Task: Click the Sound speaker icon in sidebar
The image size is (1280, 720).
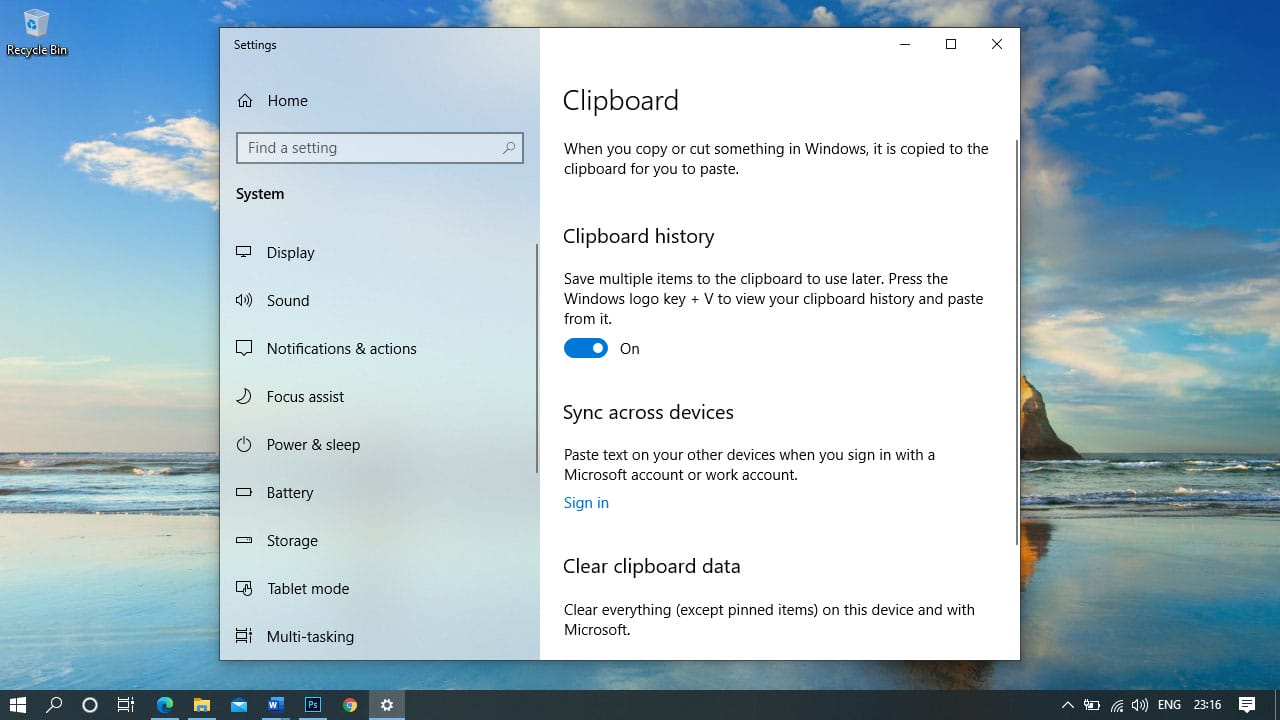Action: [x=244, y=300]
